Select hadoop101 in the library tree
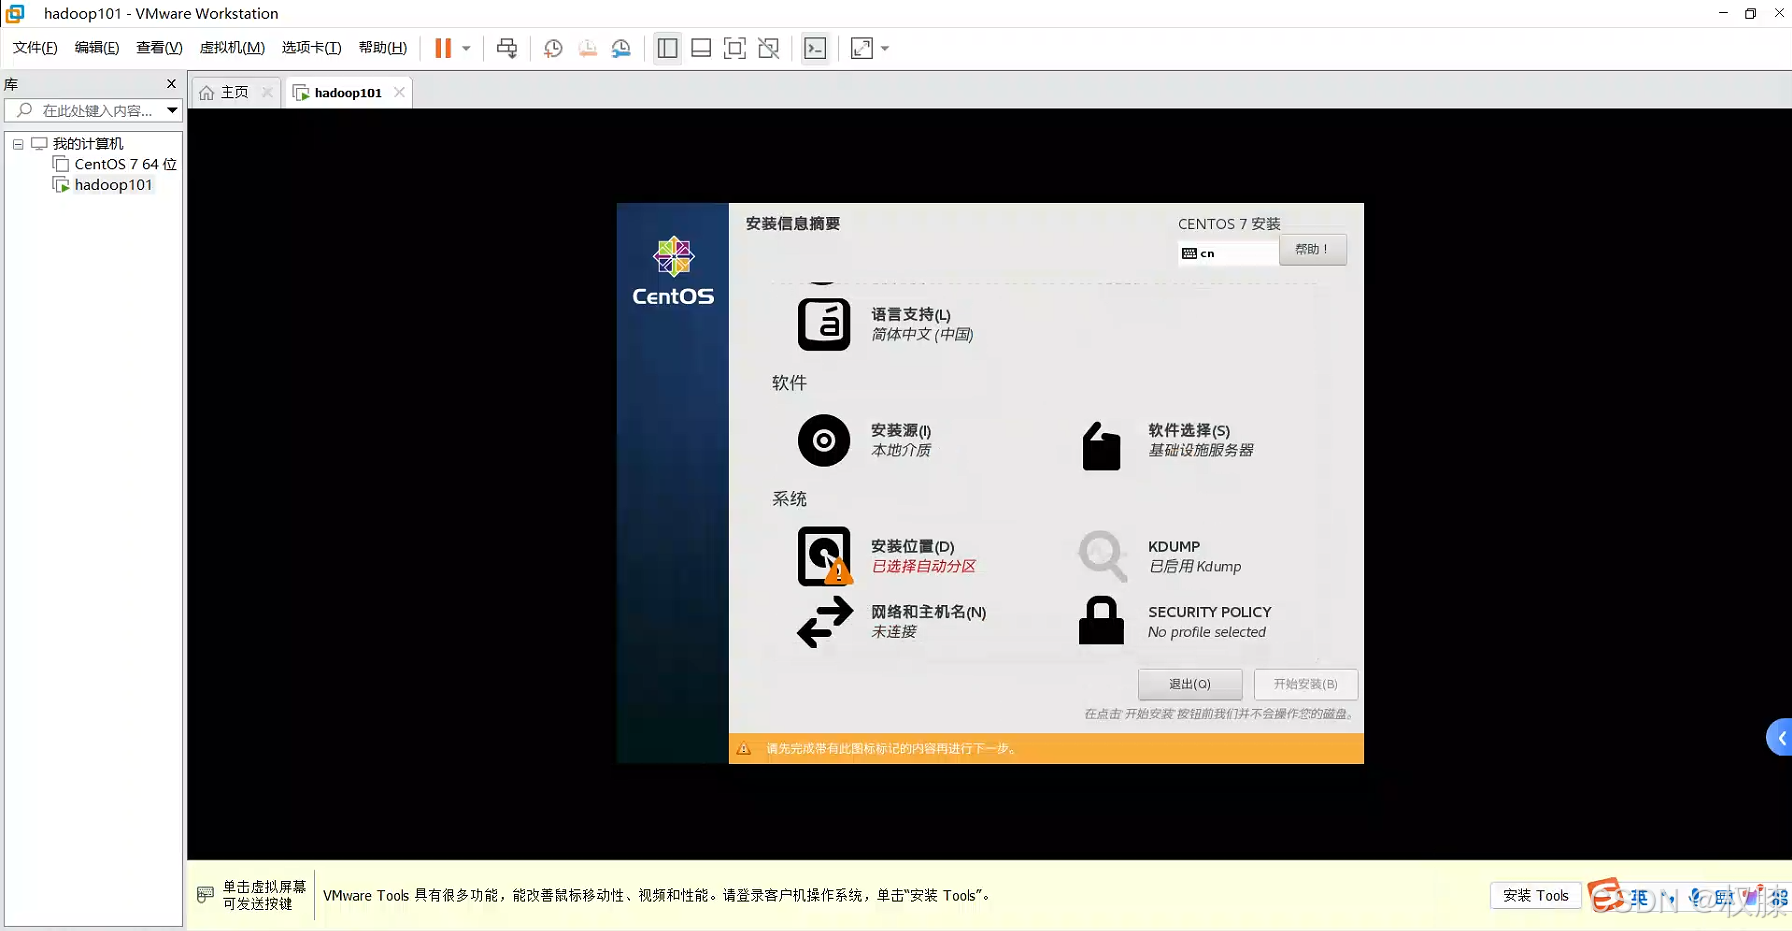This screenshot has height=931, width=1792. (x=113, y=185)
